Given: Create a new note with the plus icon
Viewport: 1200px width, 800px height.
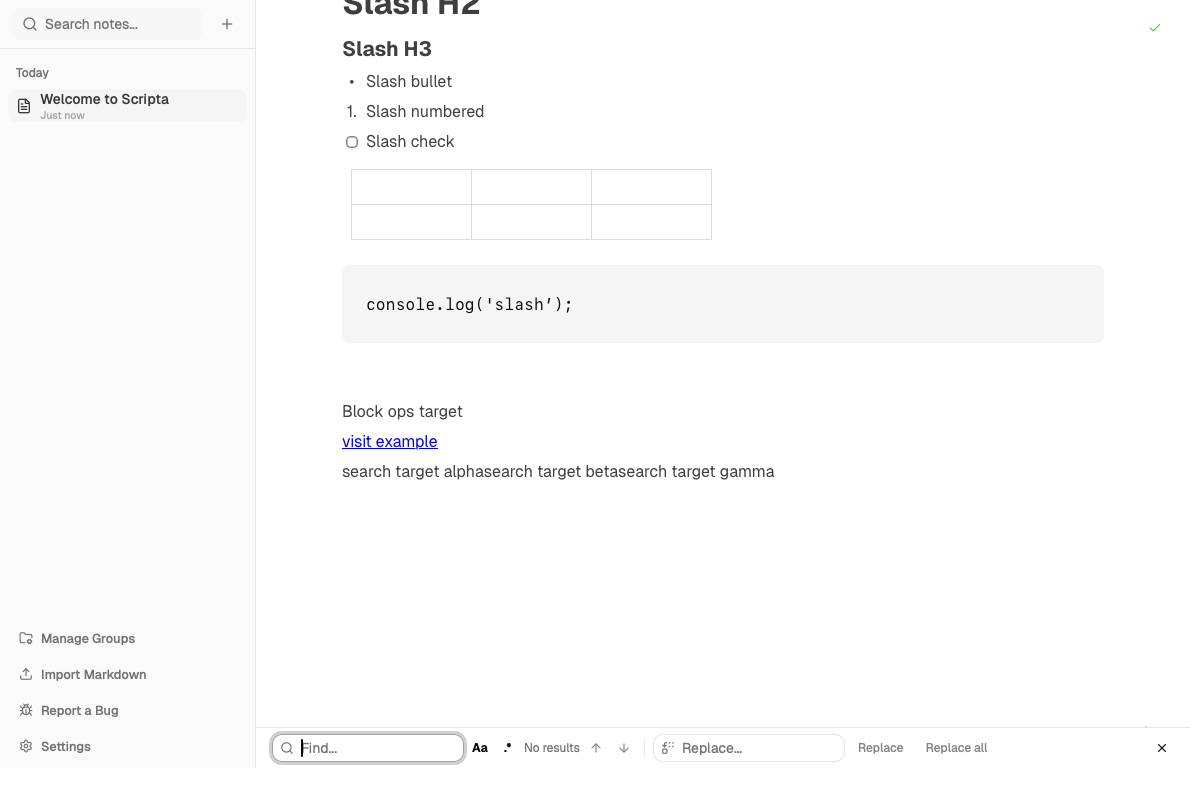Looking at the screenshot, I should 227,23.
